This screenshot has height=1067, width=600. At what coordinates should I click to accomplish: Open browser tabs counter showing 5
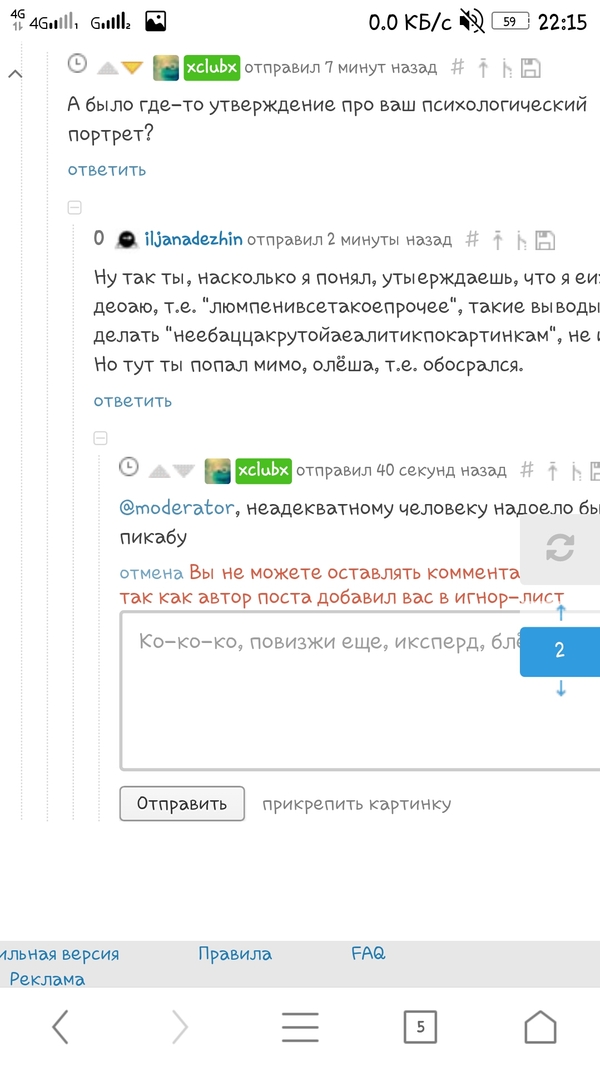click(x=420, y=1026)
